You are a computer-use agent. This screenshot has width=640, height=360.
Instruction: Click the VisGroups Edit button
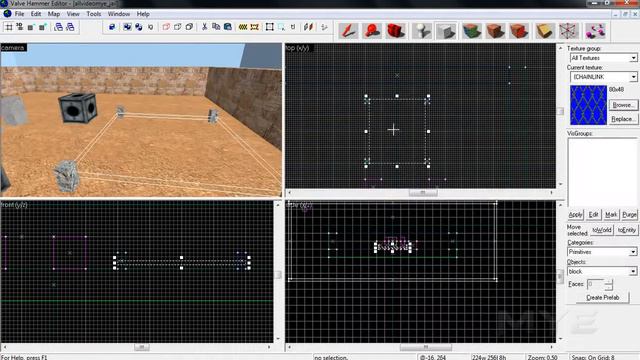pos(593,215)
